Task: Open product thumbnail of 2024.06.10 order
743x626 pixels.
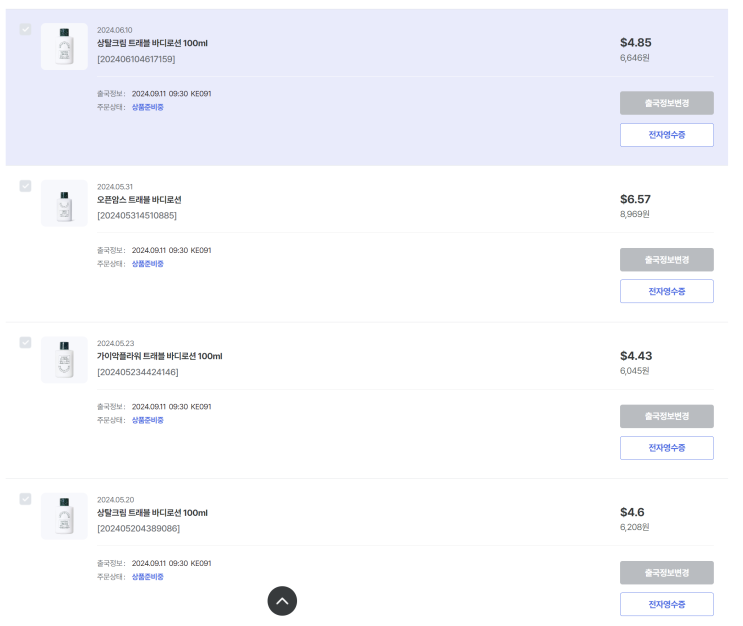Action: (64, 47)
